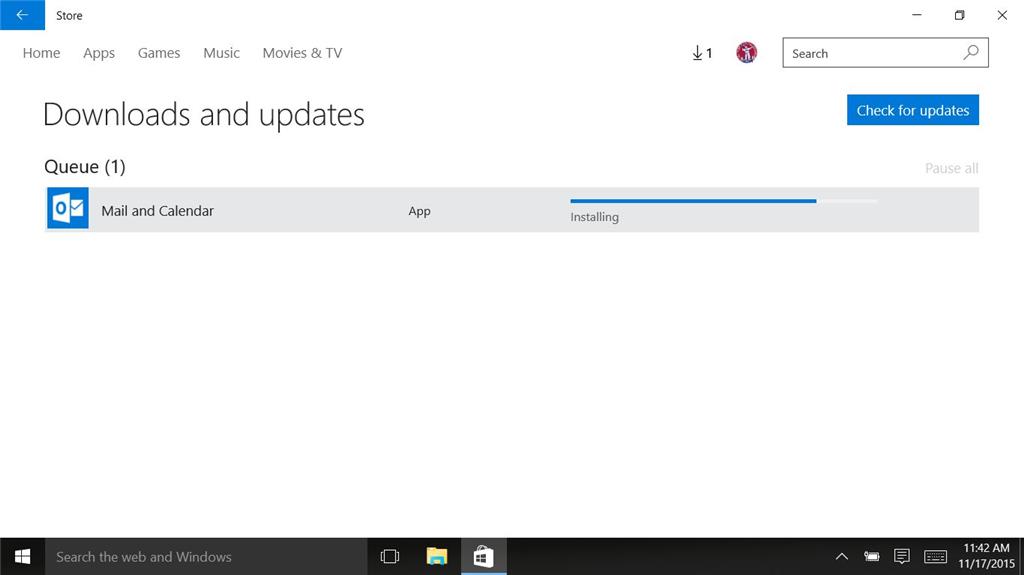
Task: Click the App type label
Action: 419,211
